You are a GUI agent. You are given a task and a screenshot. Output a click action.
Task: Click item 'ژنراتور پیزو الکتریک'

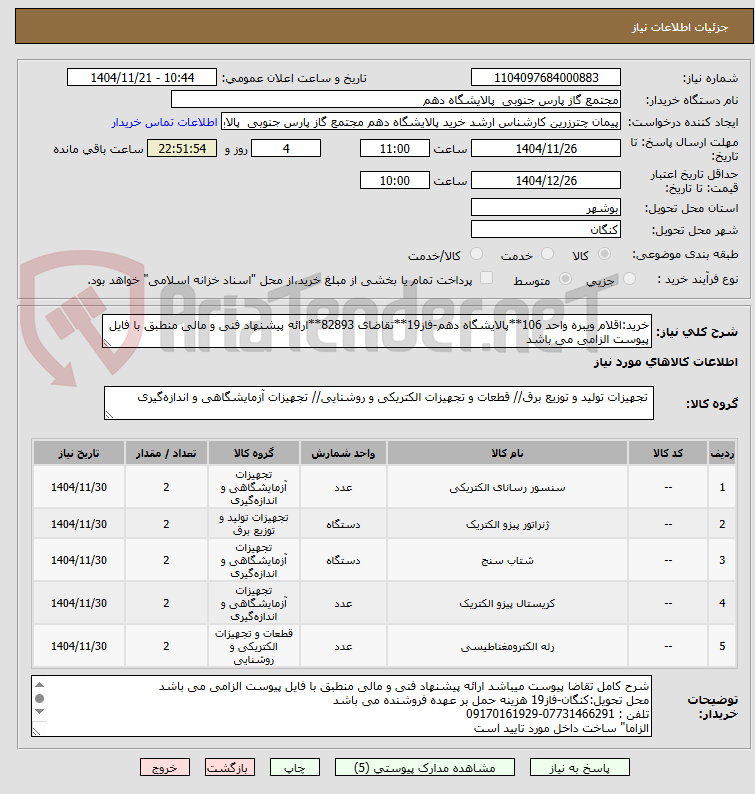pos(507,524)
